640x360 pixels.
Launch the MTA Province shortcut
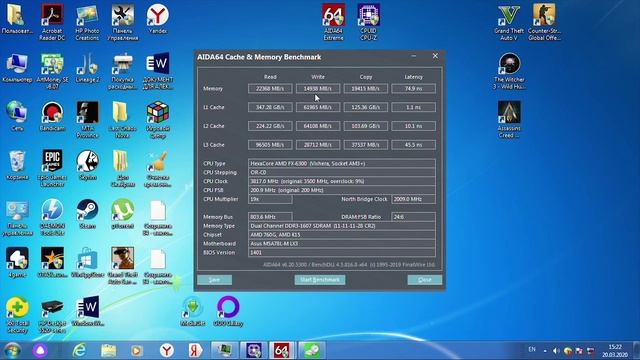point(87,120)
